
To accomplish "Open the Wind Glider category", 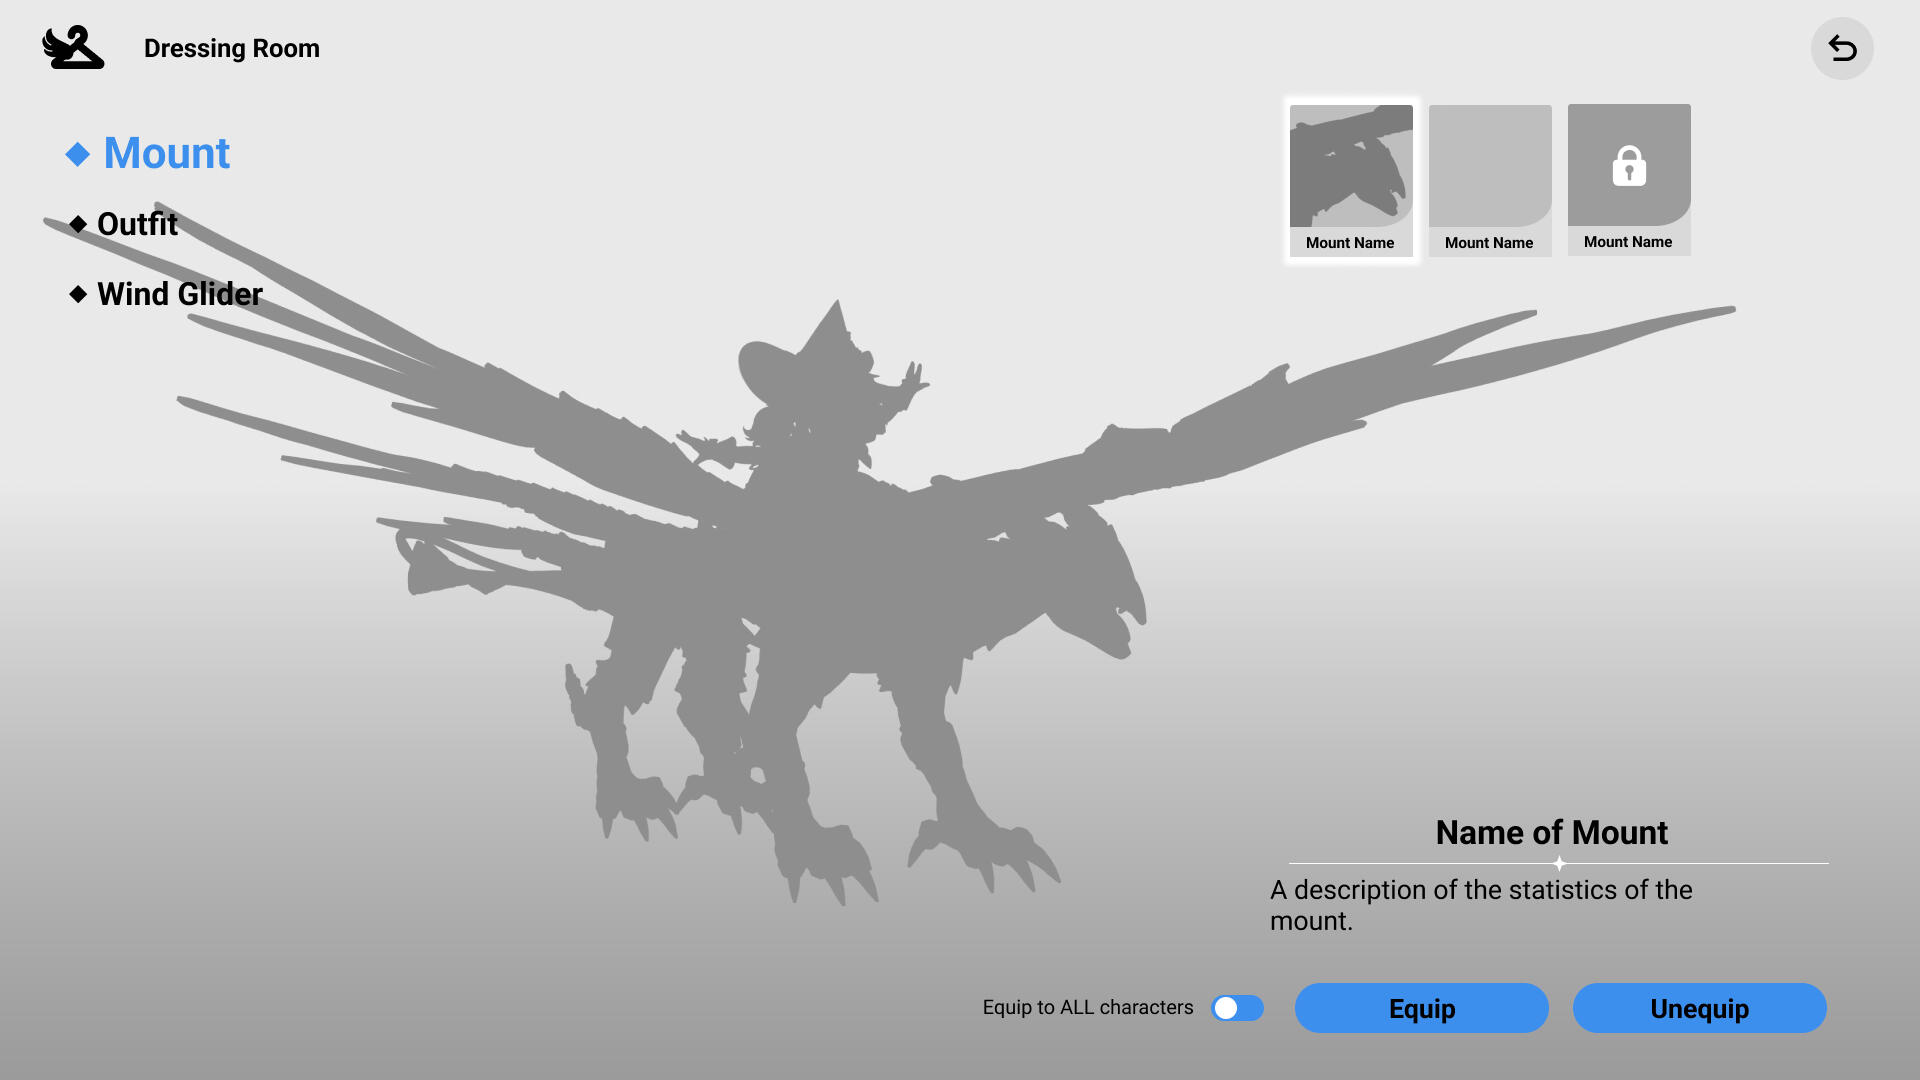I will tap(180, 294).
